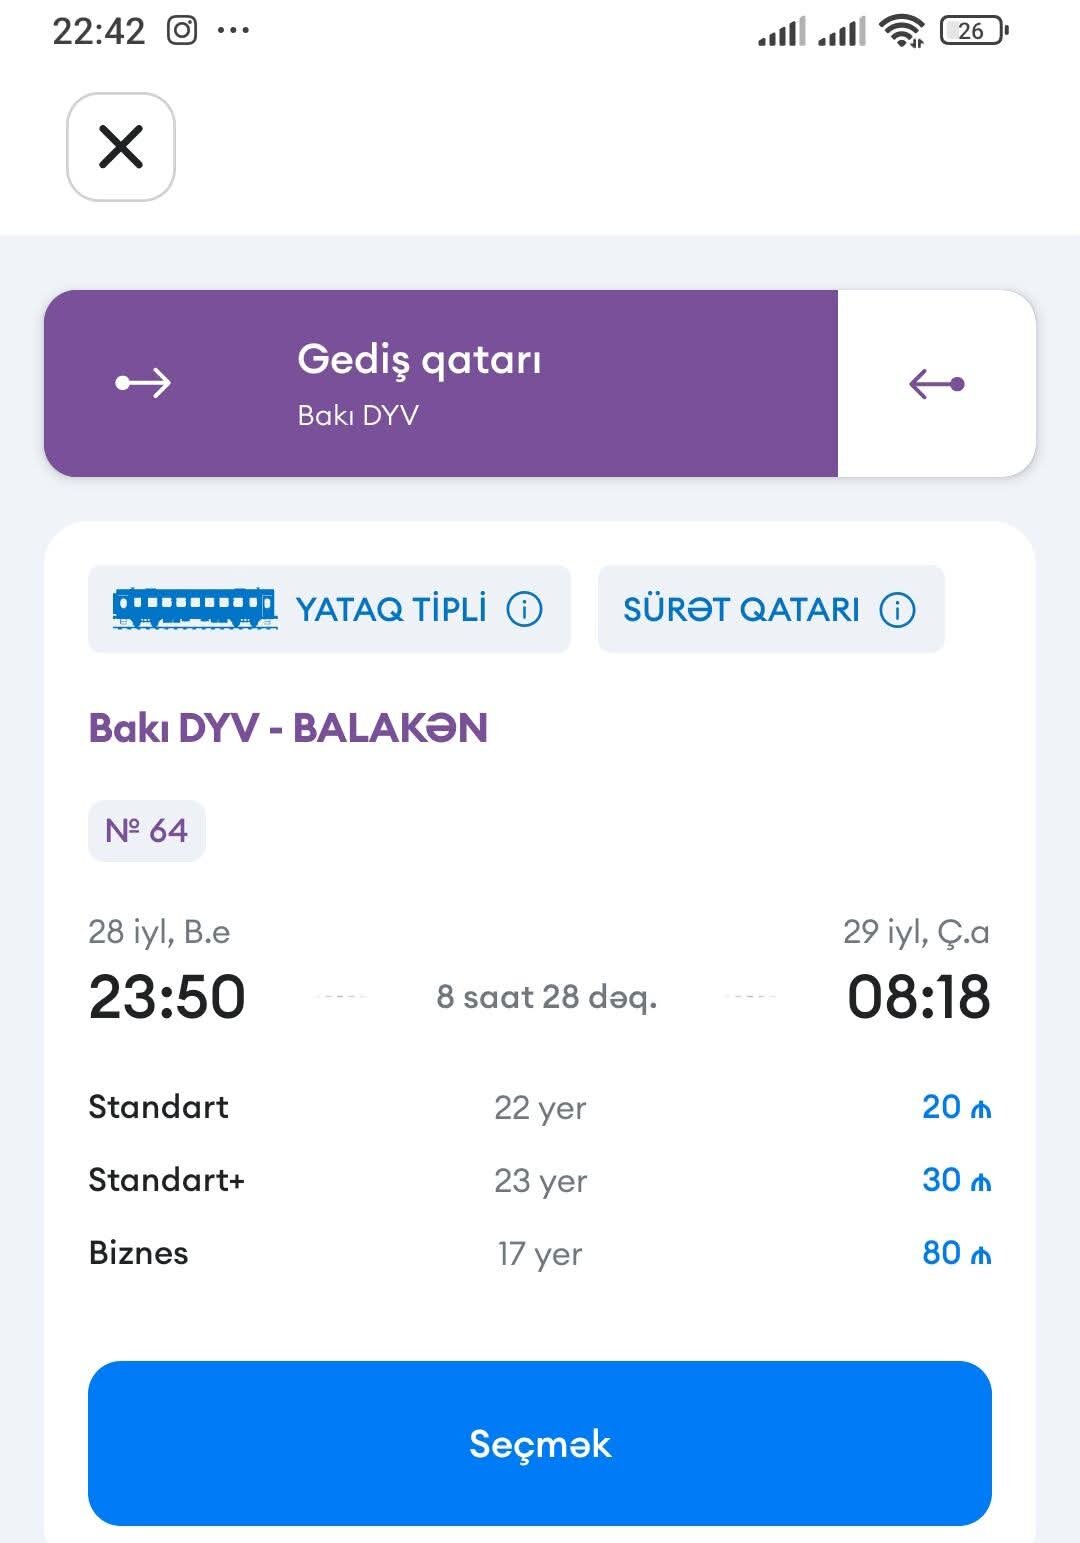The width and height of the screenshot is (1080, 1543).
Task: Select the Standart fare row
Action: (x=540, y=1107)
